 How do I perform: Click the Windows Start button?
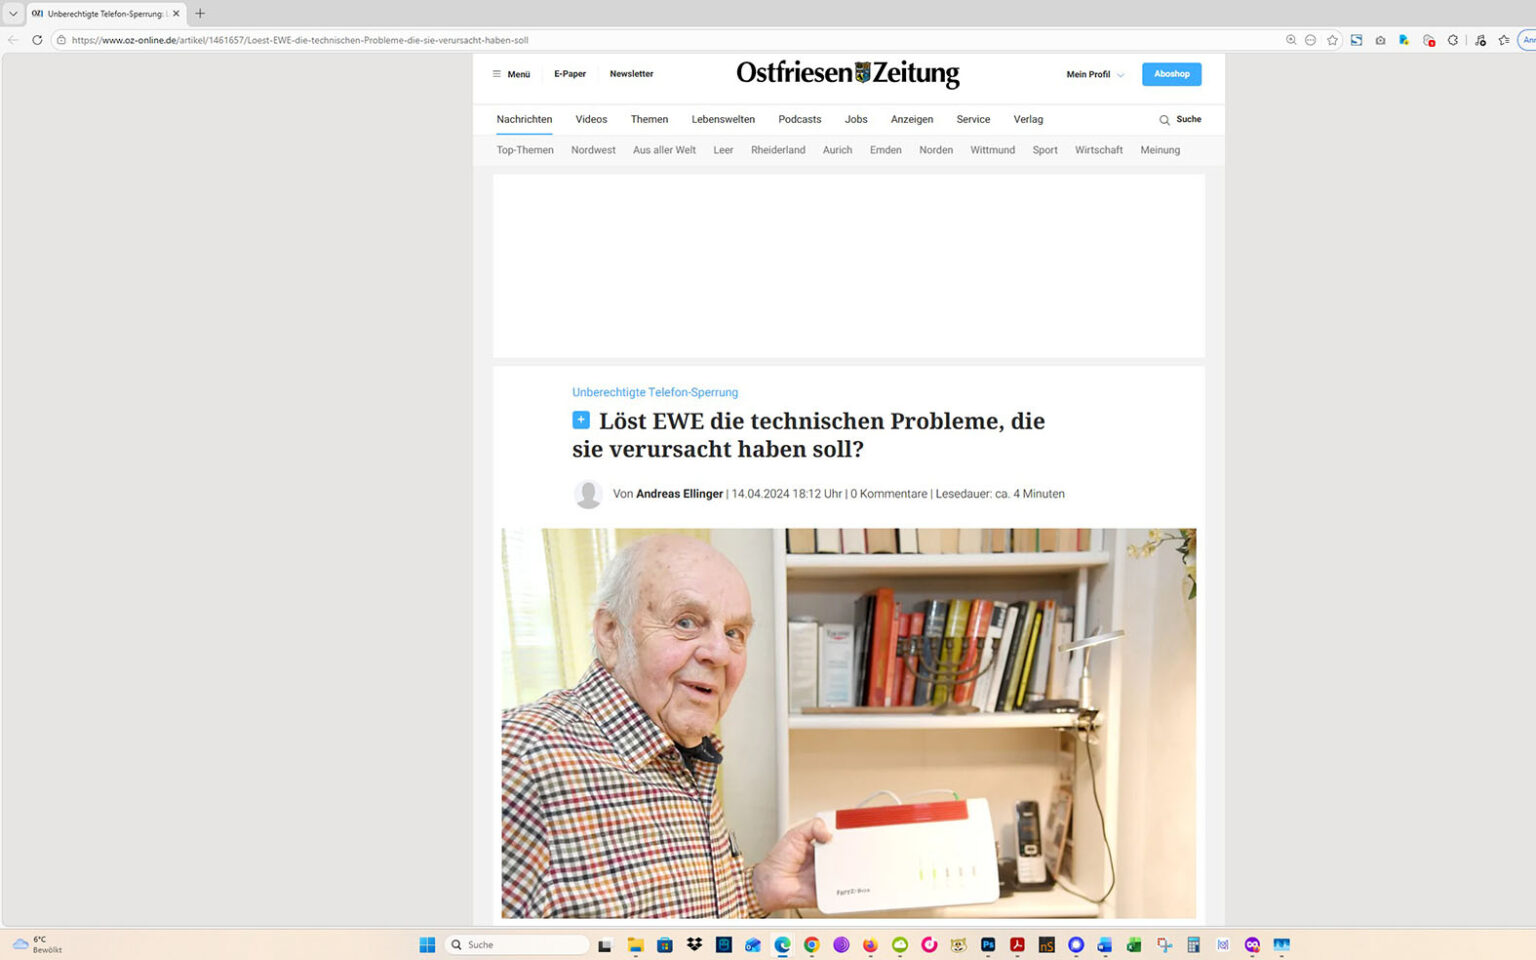427,945
